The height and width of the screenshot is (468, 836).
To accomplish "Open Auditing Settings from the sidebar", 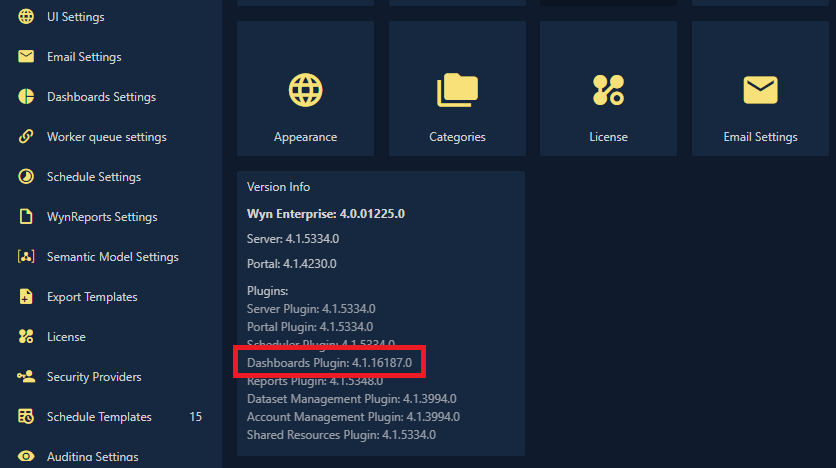I will (x=93, y=457).
